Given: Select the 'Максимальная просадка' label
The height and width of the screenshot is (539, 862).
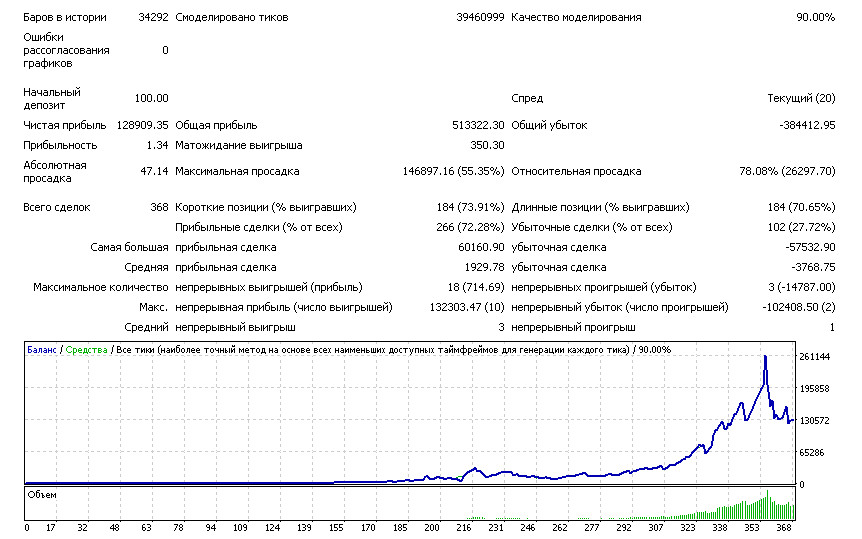Looking at the screenshot, I should (x=237, y=171).
